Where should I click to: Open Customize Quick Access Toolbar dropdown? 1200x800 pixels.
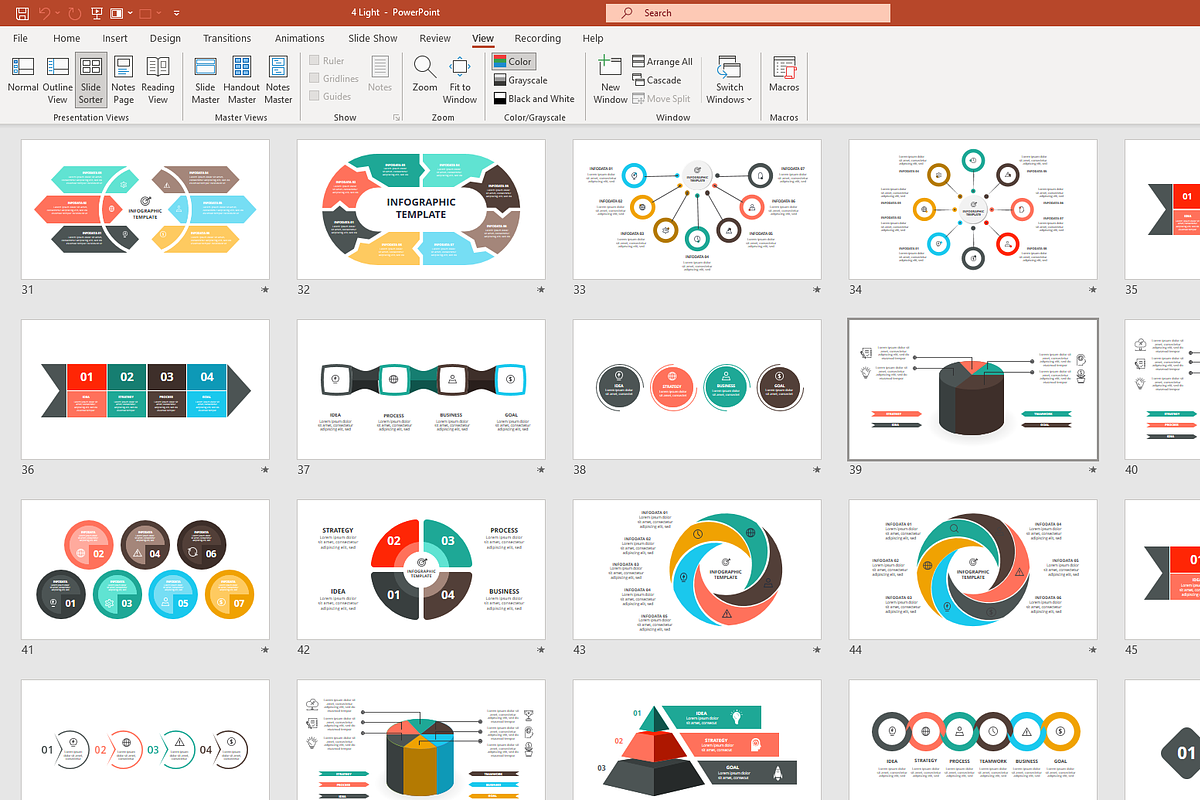pyautogui.click(x=177, y=13)
